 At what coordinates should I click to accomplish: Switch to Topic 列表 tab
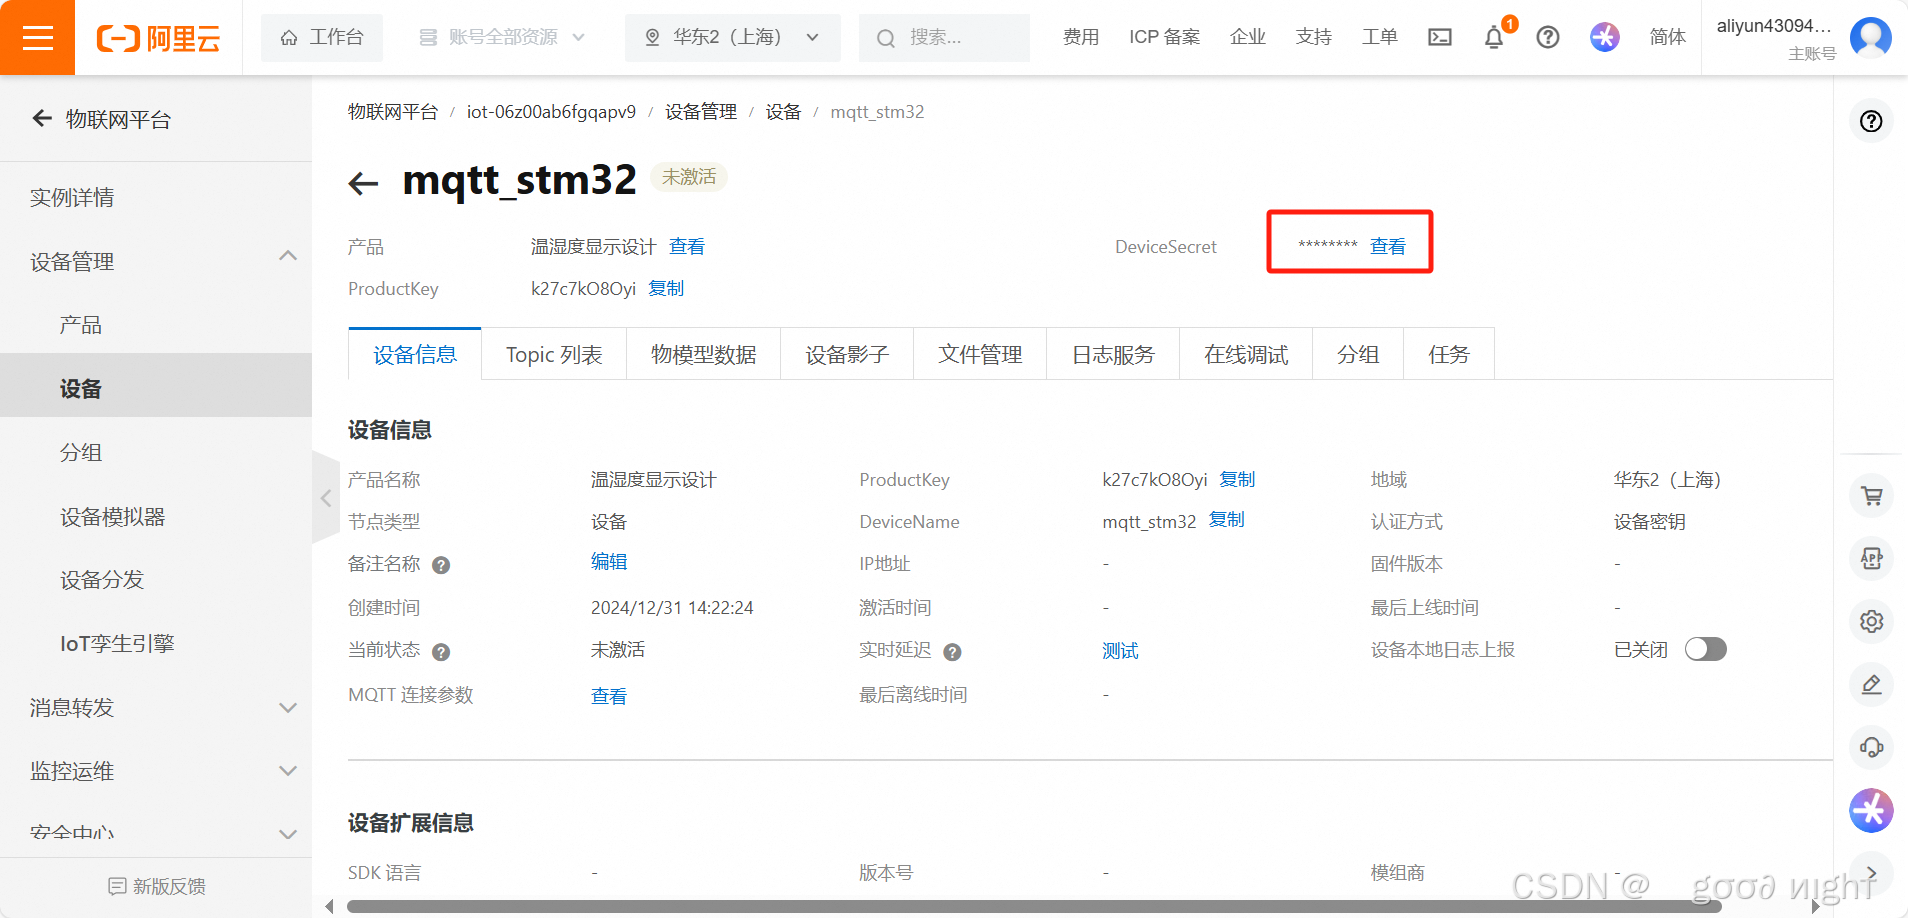[x=554, y=354]
